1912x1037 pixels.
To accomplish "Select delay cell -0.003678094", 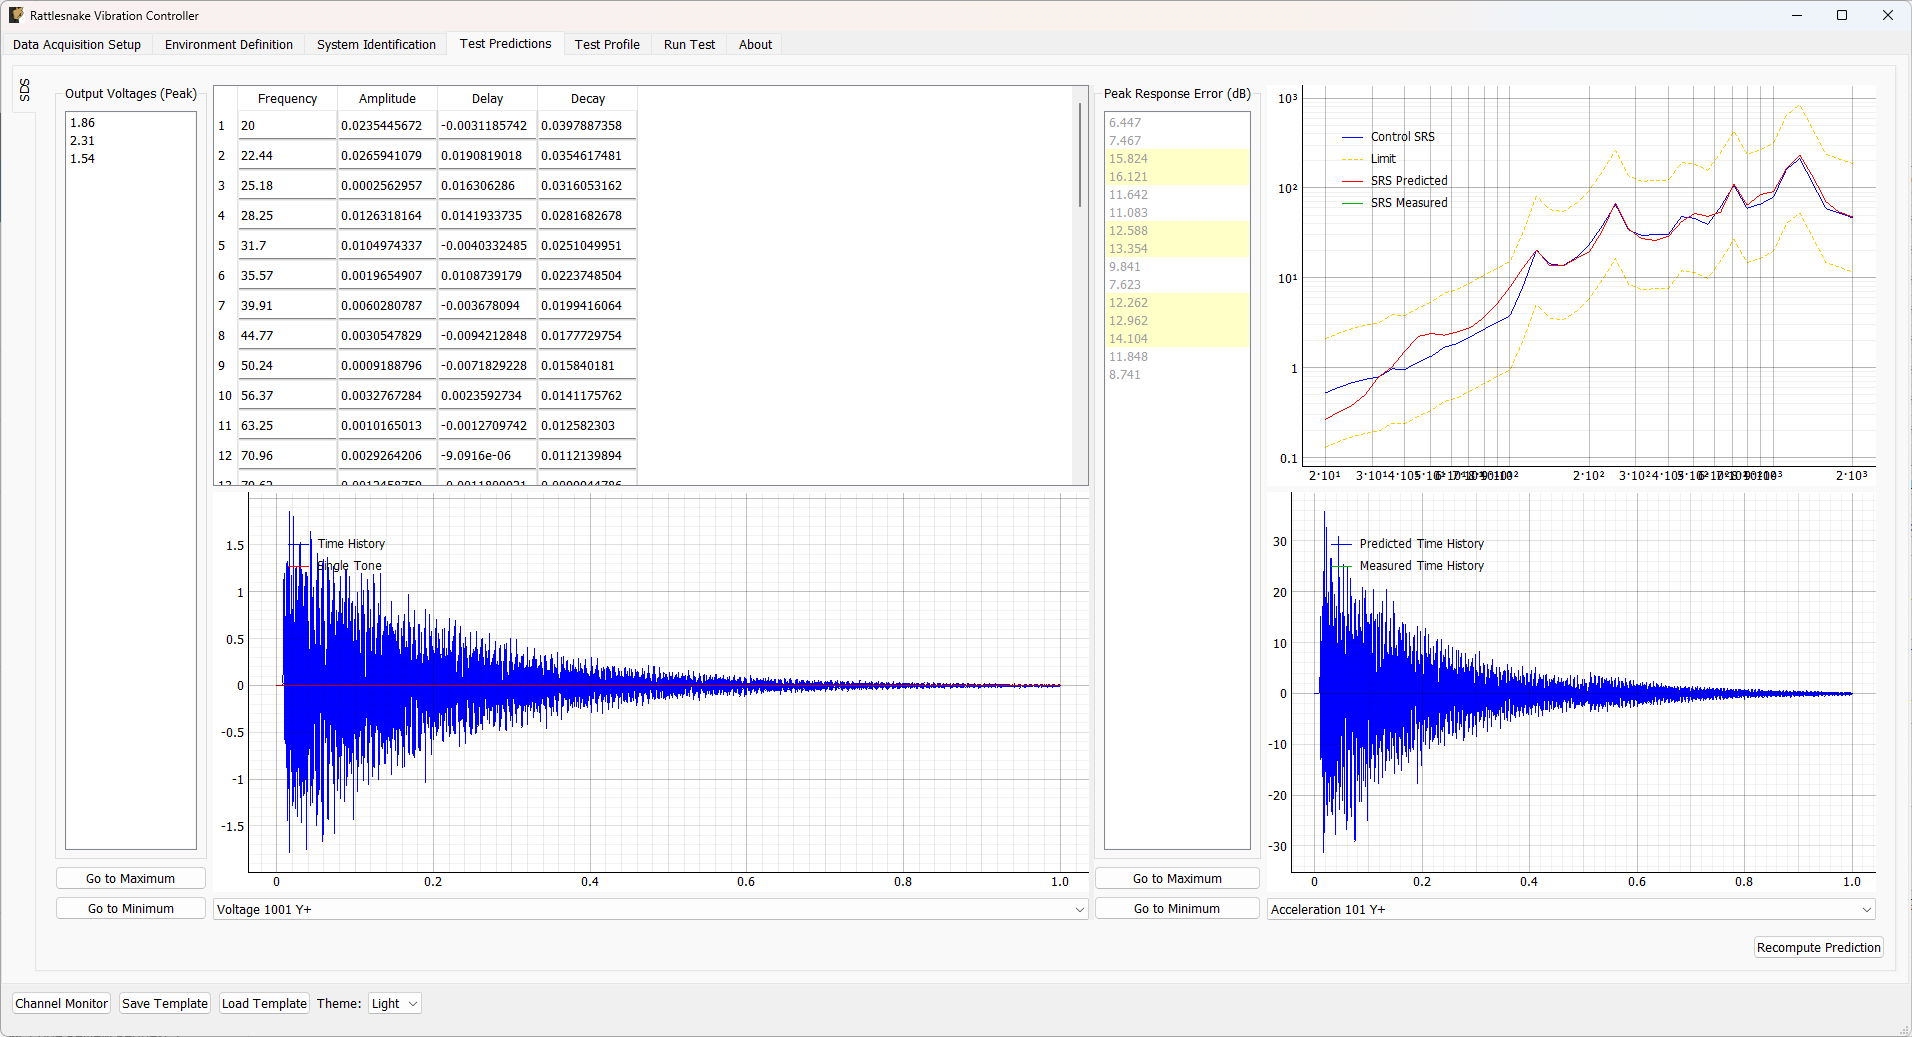I will coord(487,305).
